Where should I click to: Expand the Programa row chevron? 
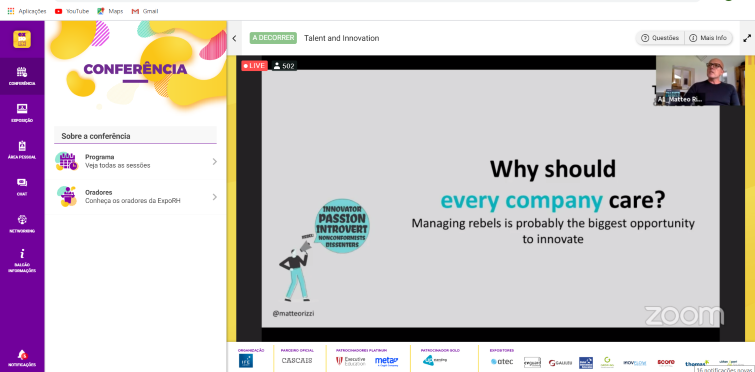[214, 162]
